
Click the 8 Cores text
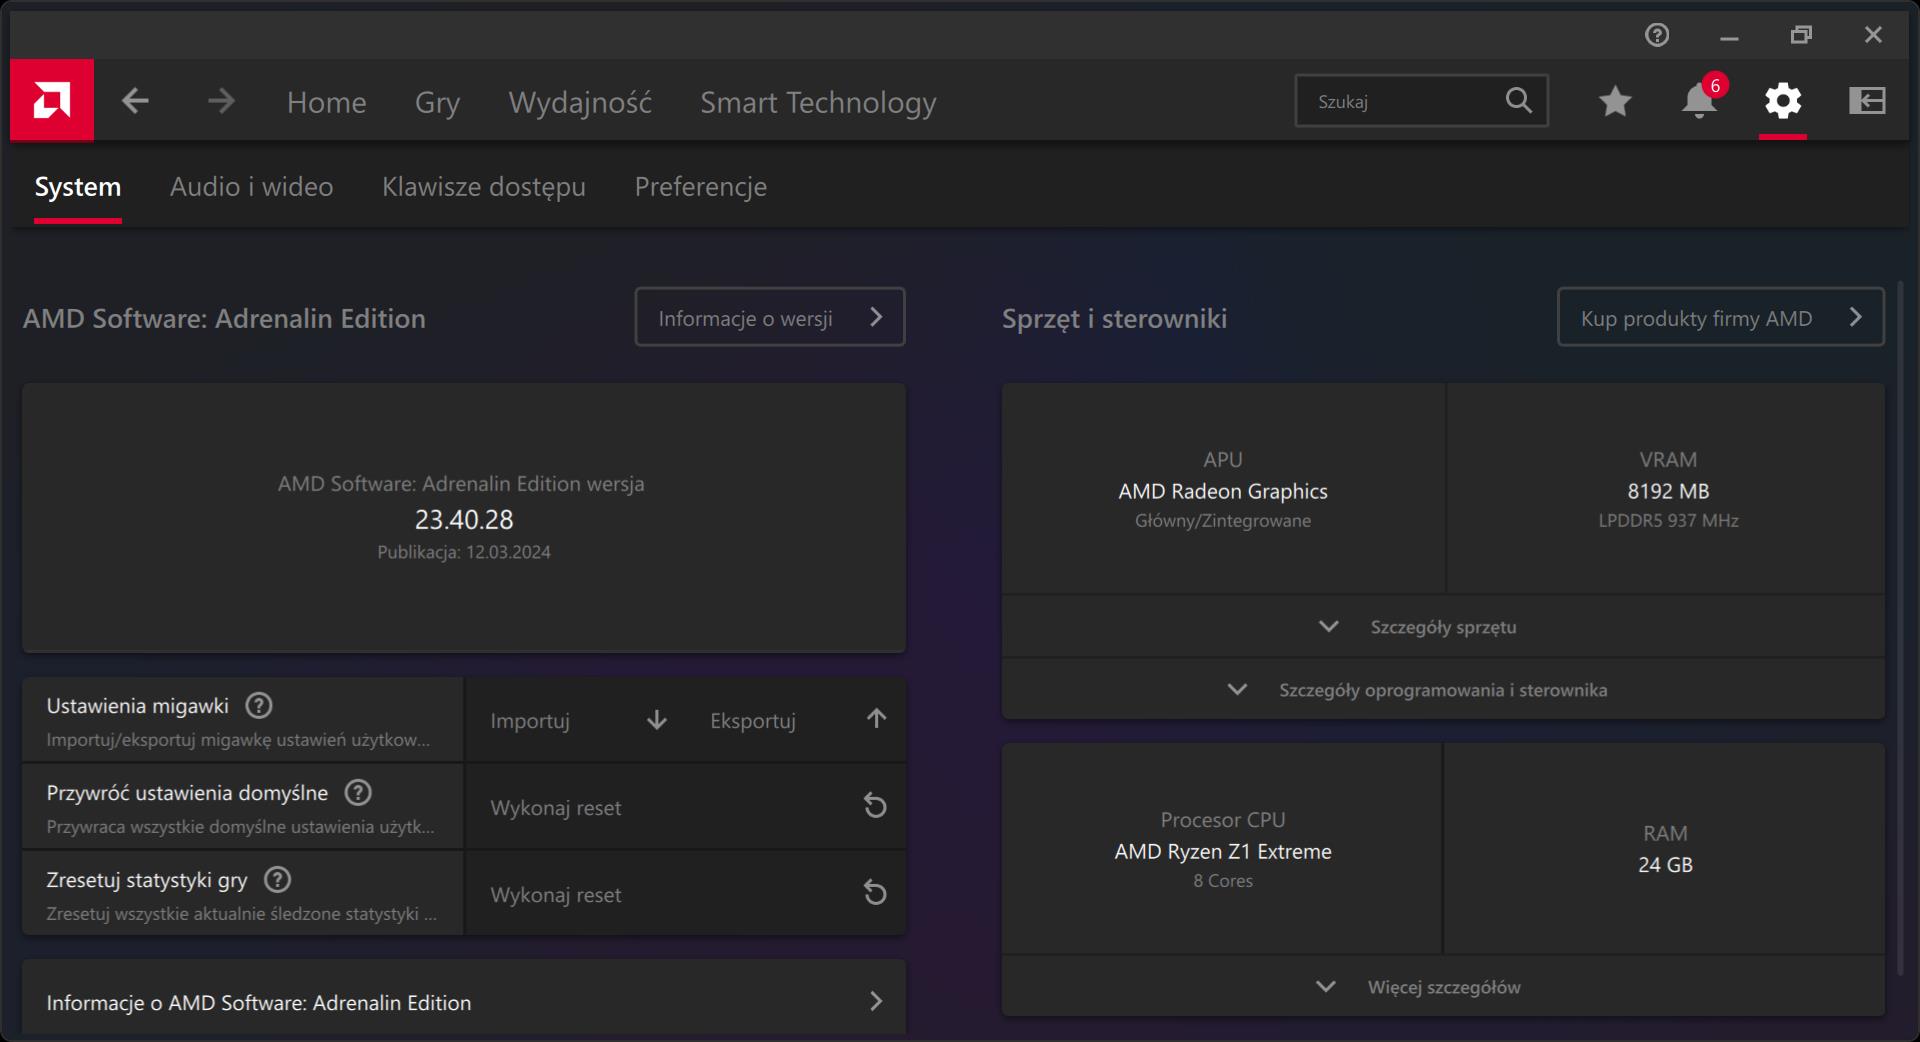point(1223,881)
